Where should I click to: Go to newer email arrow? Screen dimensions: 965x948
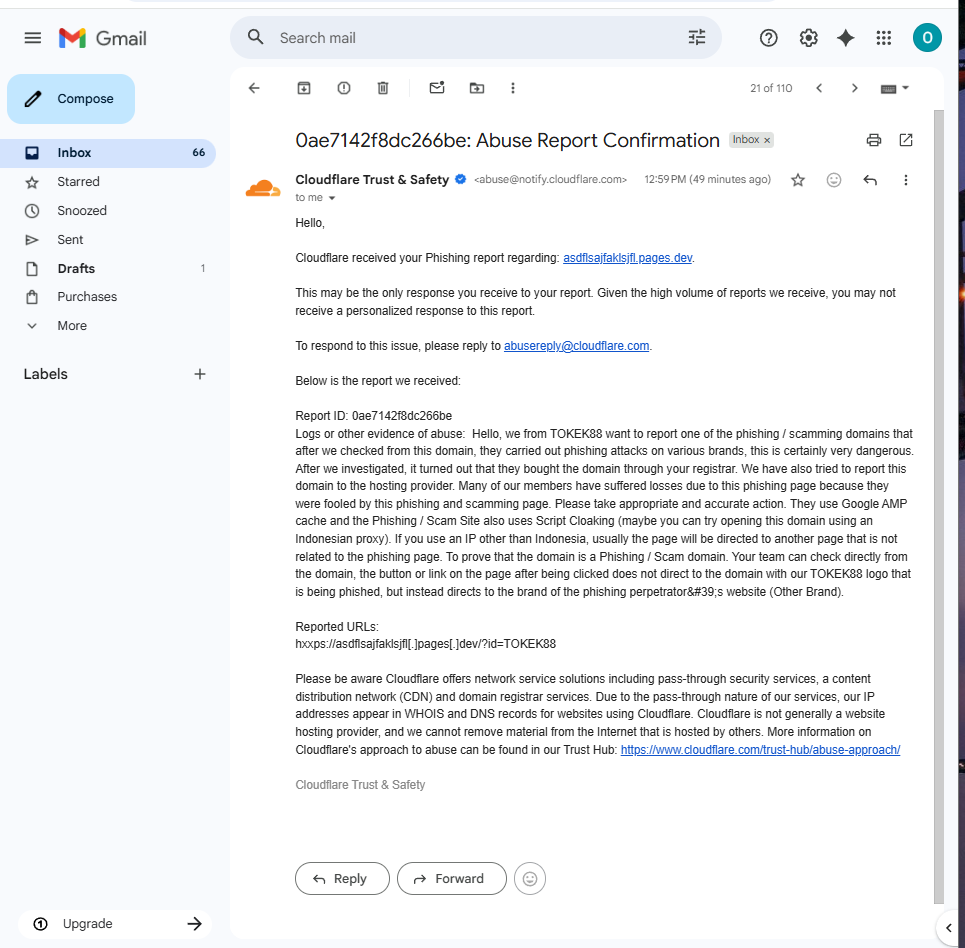pyautogui.click(x=819, y=88)
